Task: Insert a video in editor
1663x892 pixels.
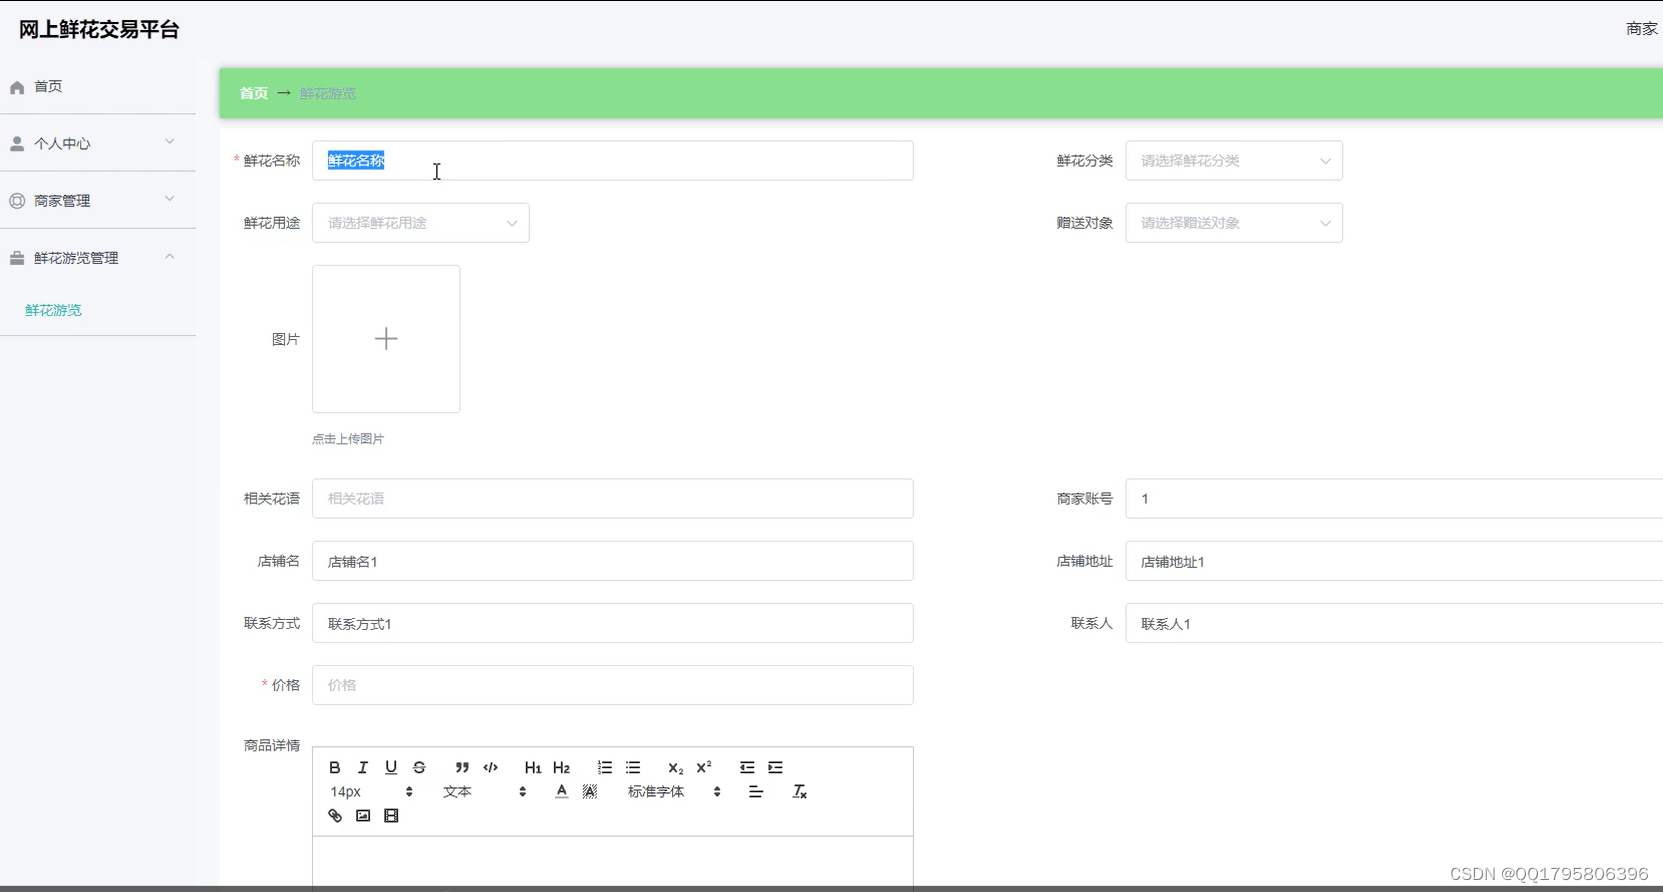Action: (x=391, y=816)
